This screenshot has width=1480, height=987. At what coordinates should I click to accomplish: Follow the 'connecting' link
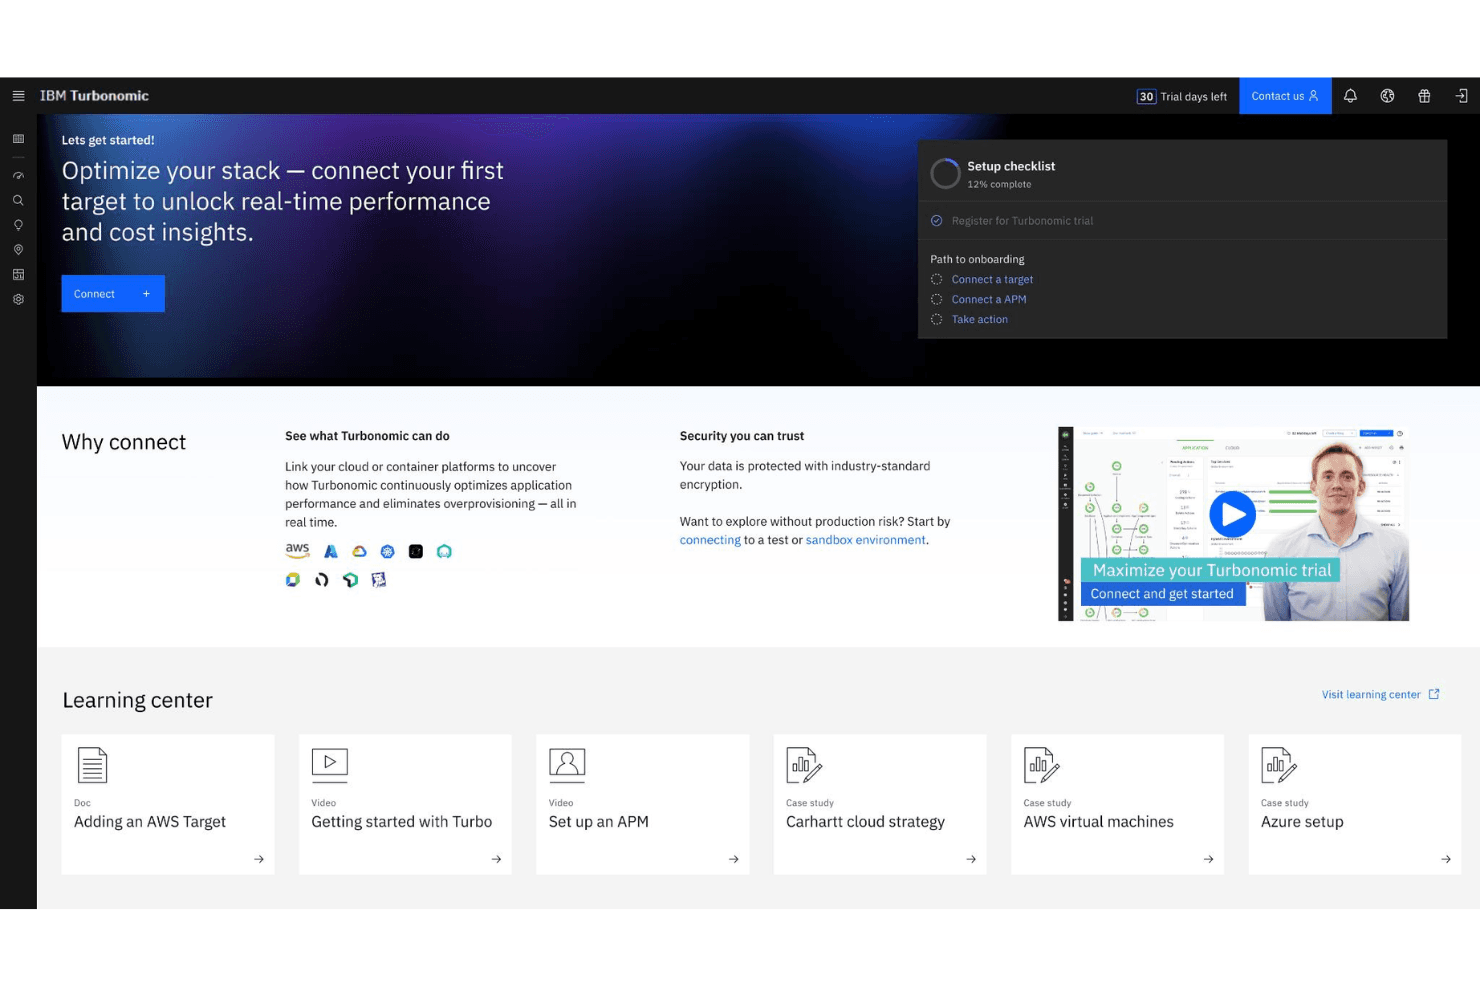[710, 540]
